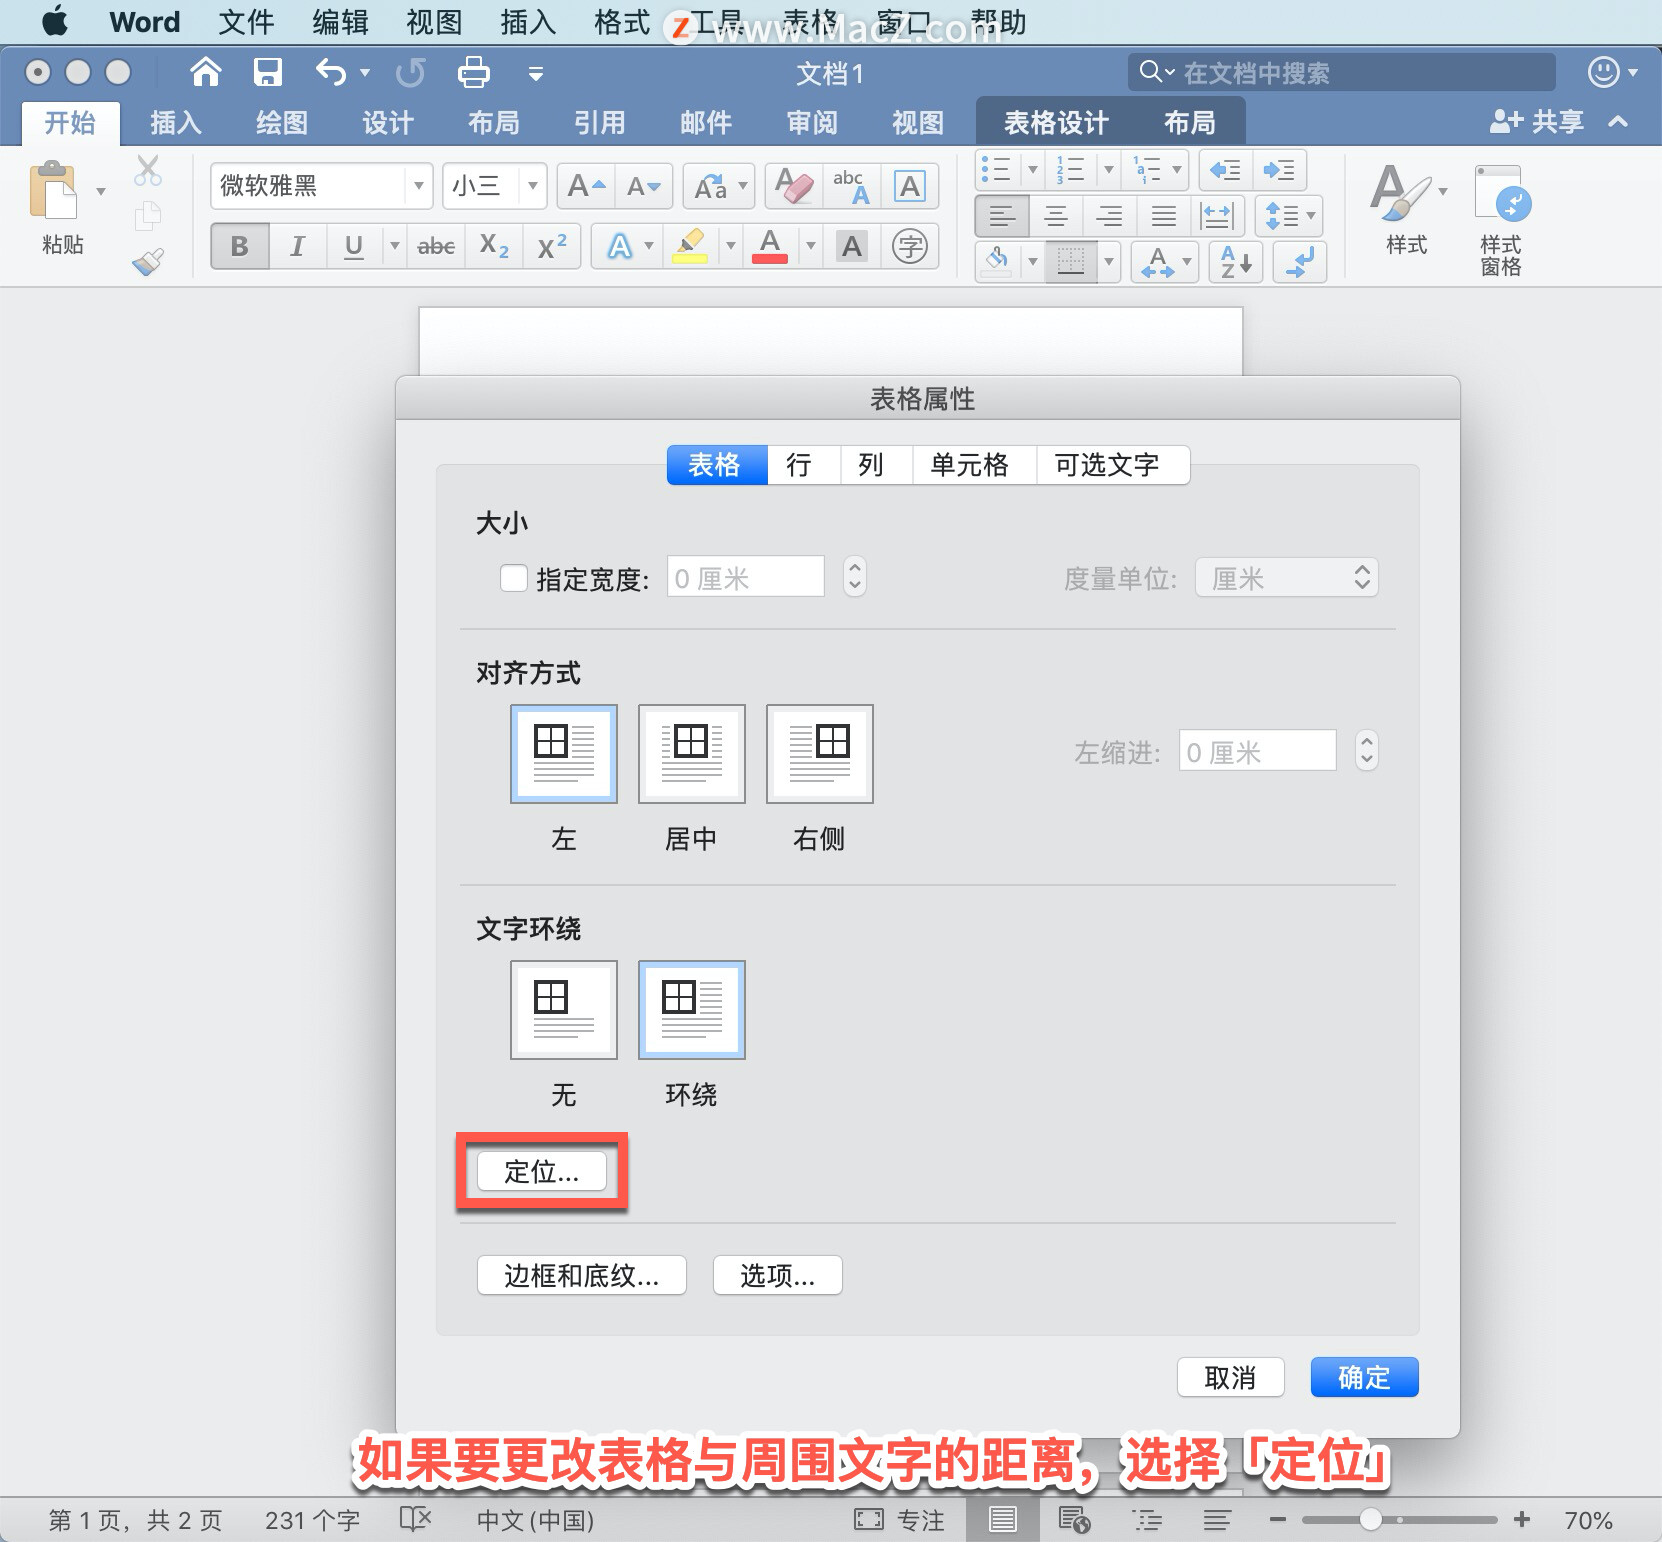Expand highlight color dropdown arrow

(x=730, y=246)
